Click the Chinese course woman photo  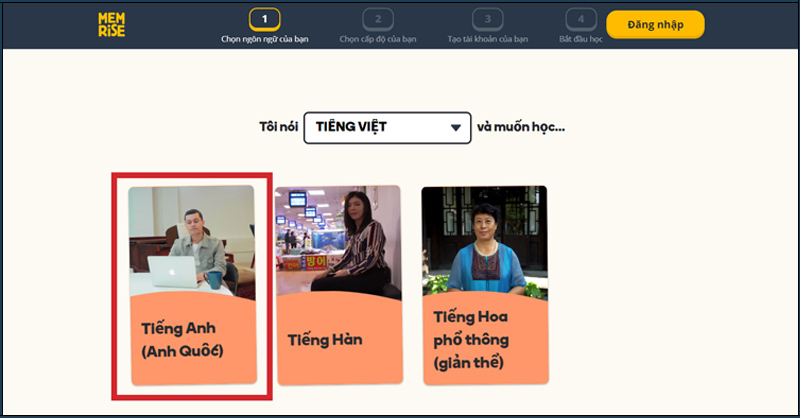484,238
